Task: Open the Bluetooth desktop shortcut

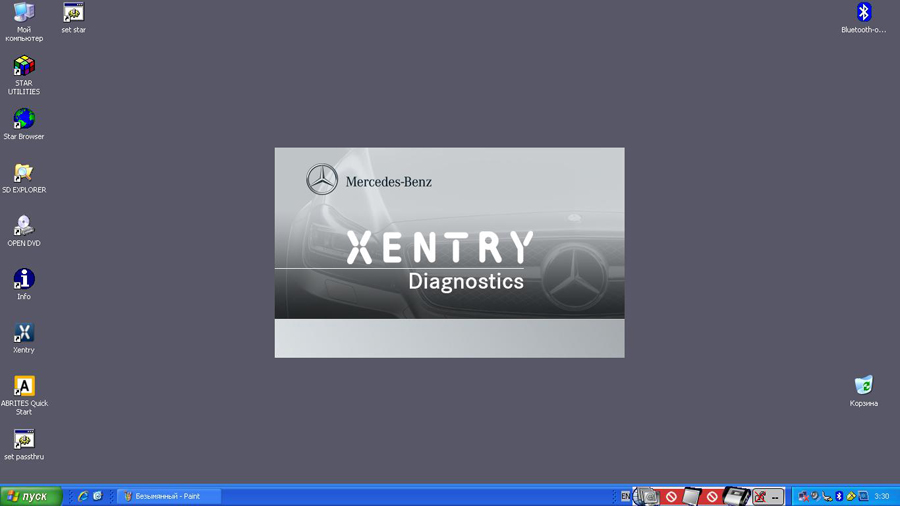Action: 863,18
